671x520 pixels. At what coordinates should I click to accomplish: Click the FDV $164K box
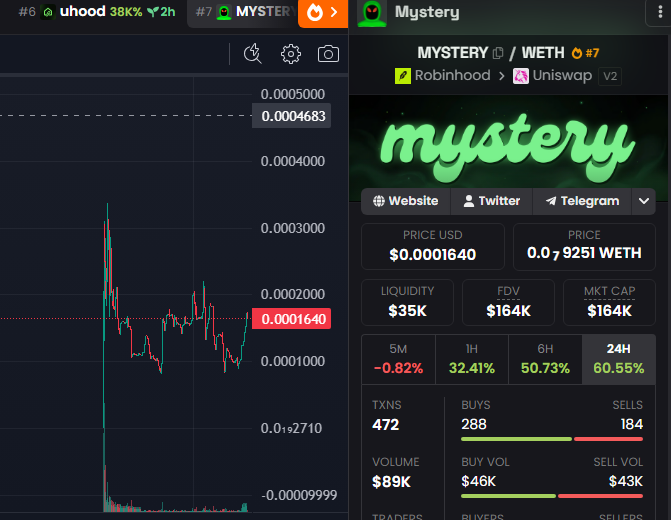(508, 302)
